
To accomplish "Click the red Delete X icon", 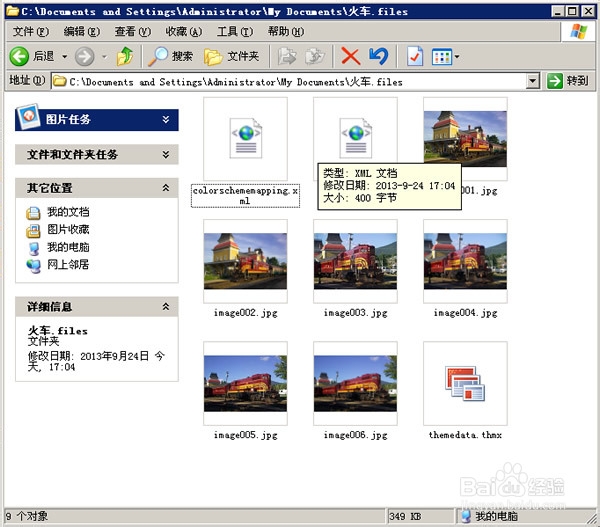I will tap(351, 57).
